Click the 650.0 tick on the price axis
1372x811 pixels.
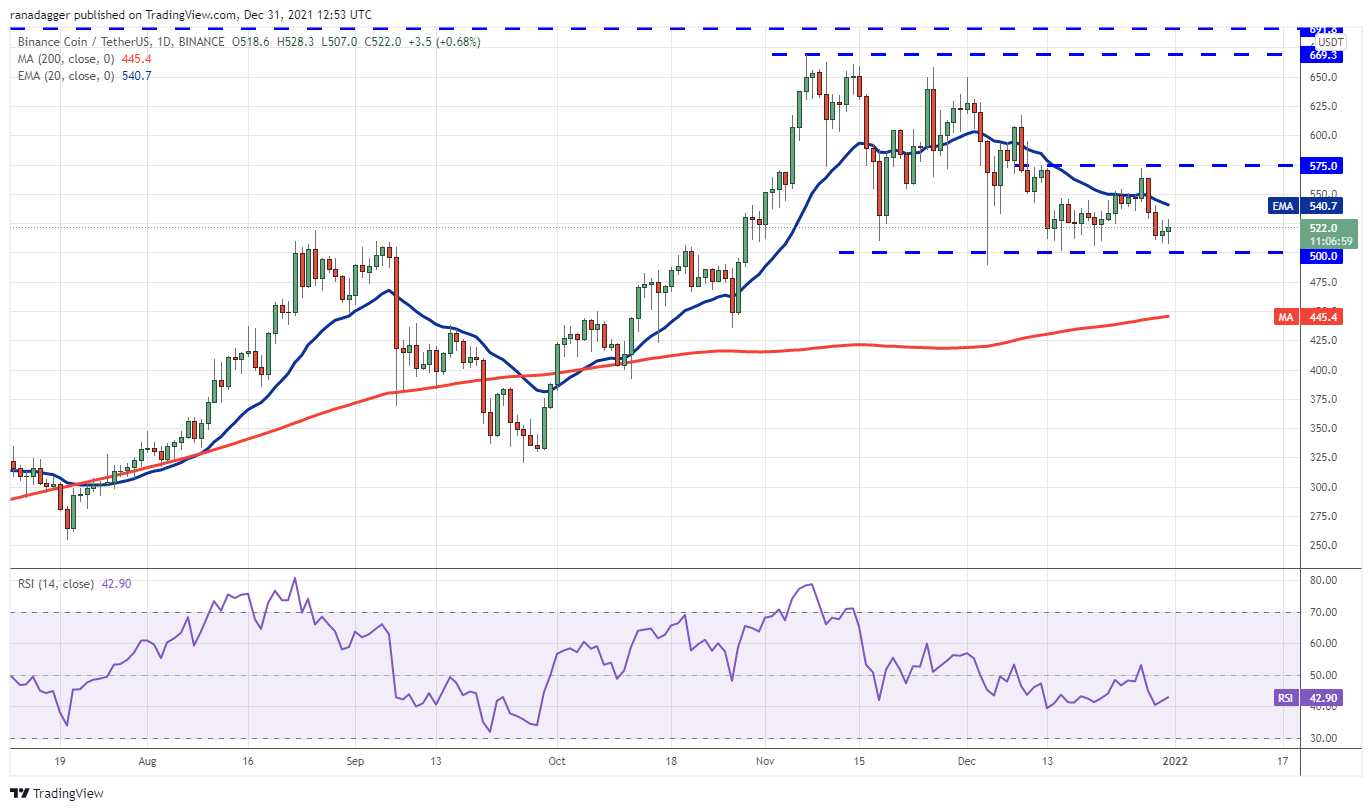coord(1325,77)
